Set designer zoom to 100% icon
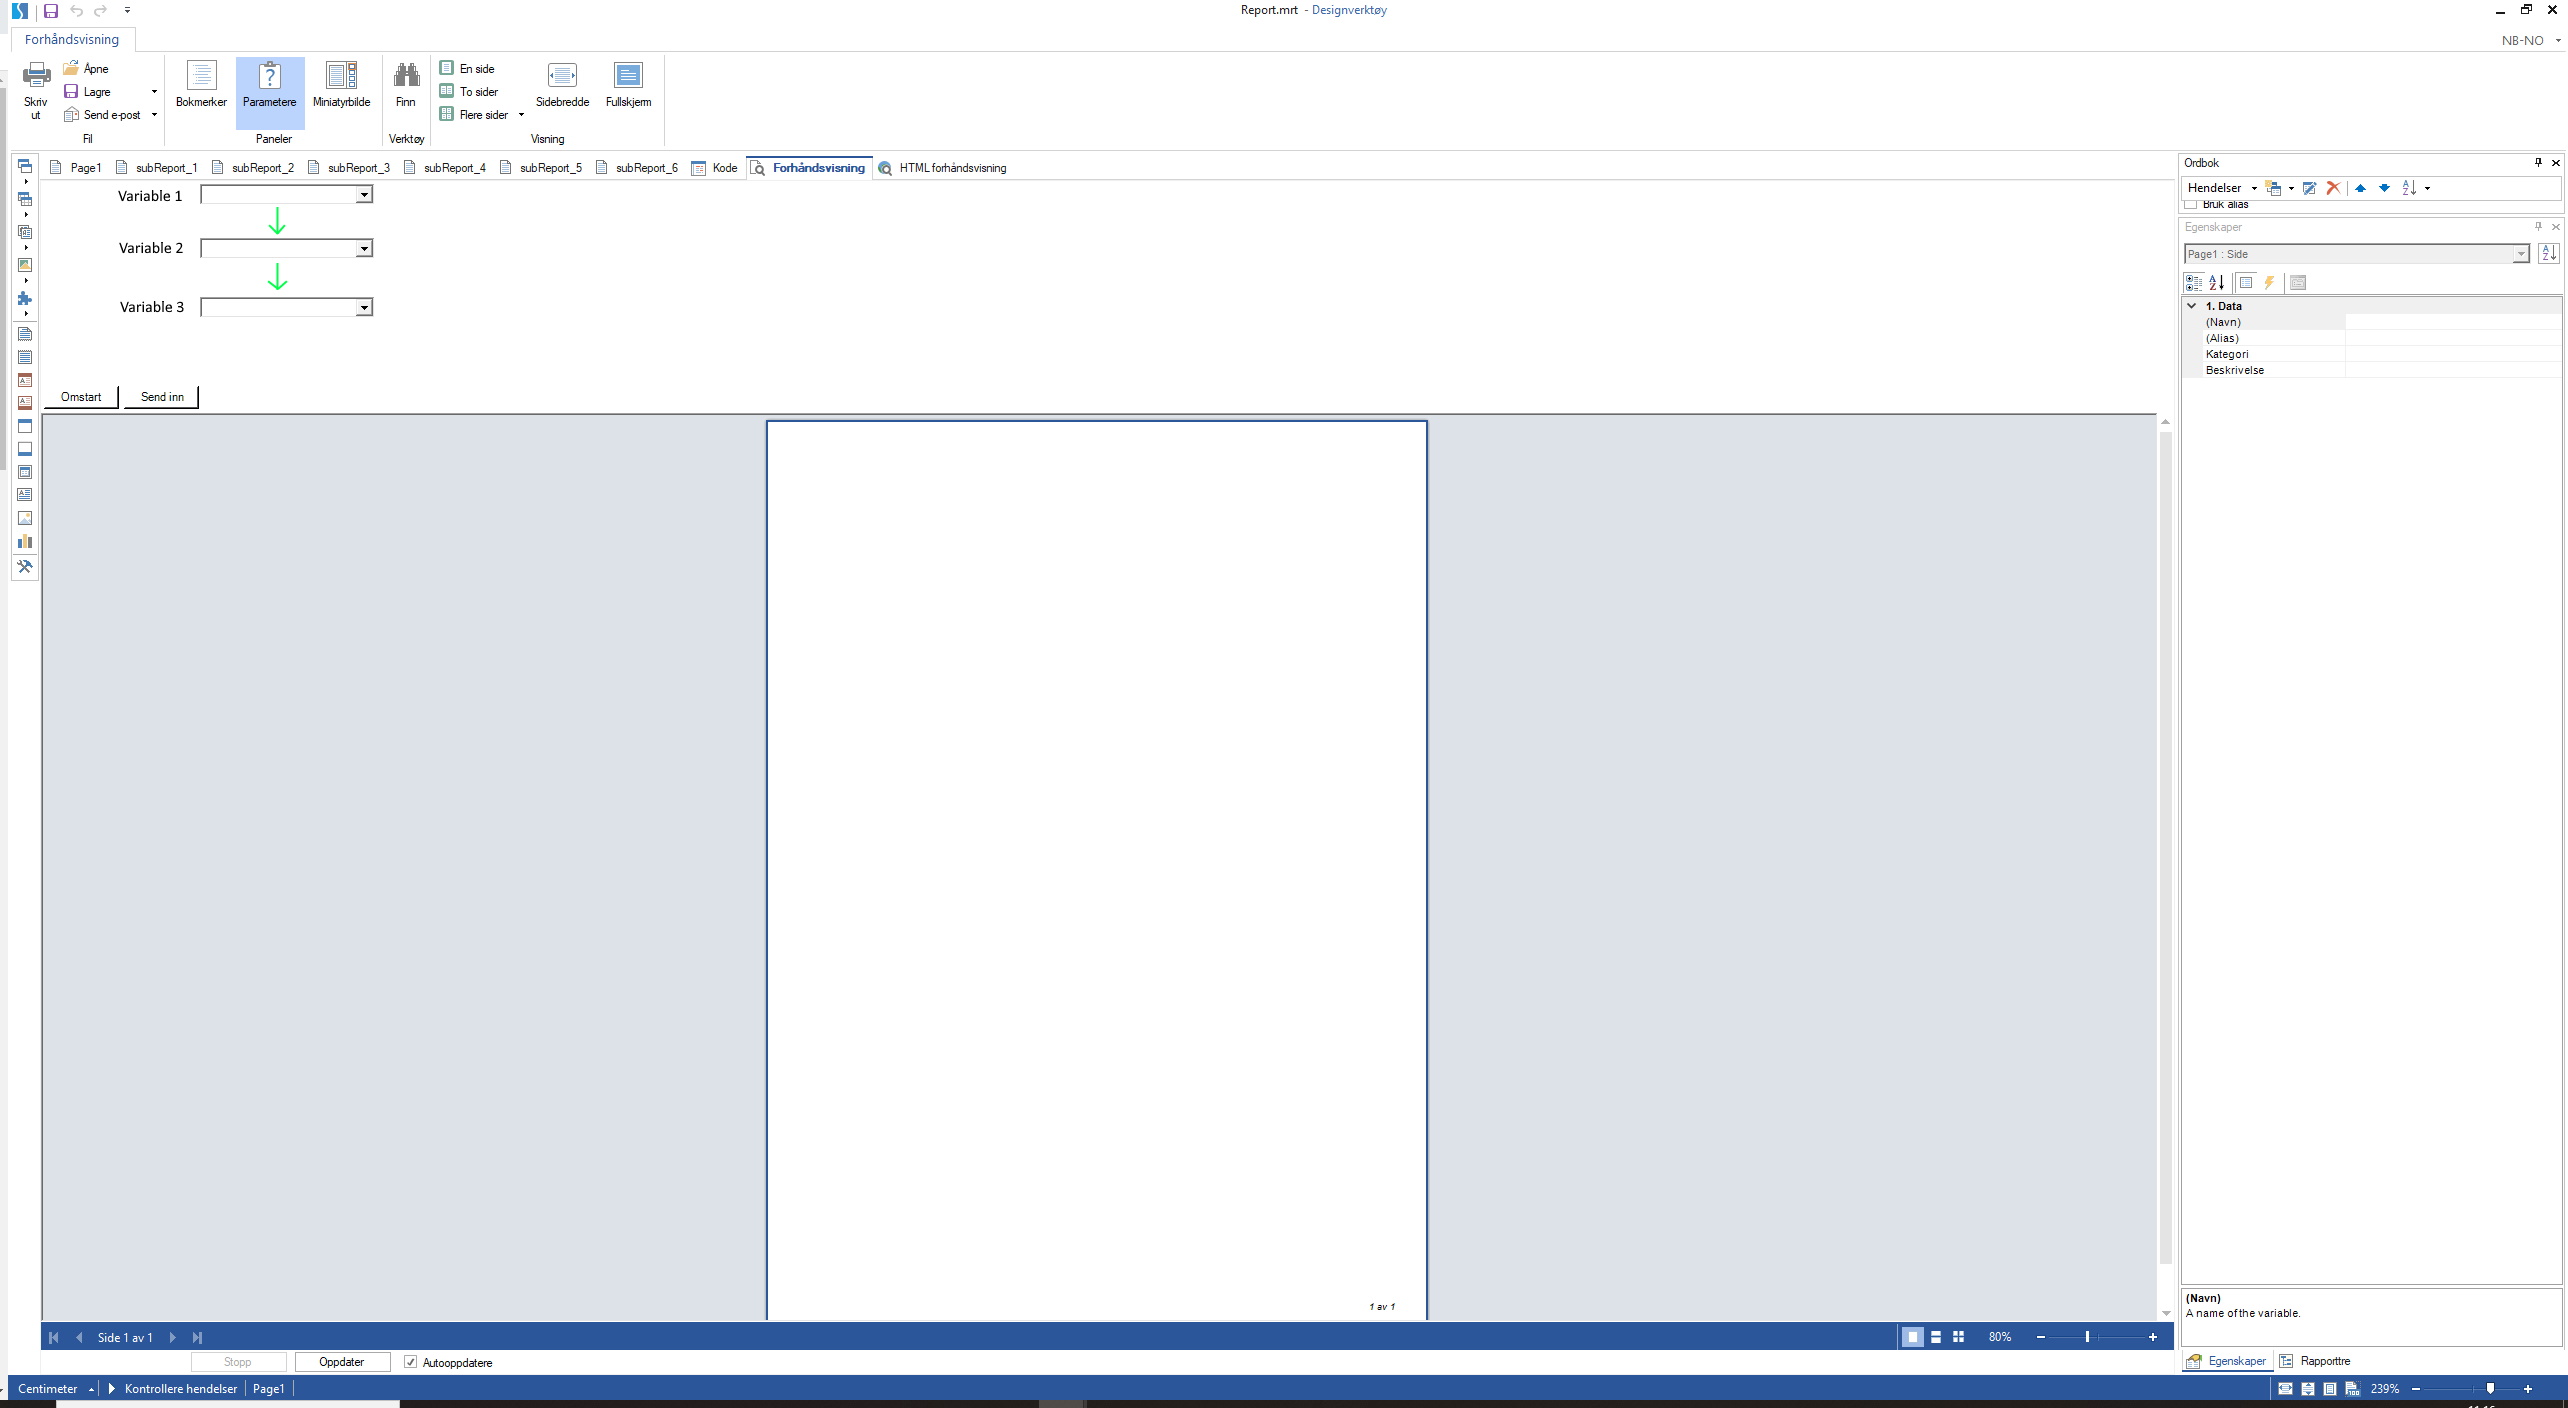 coord(2352,1389)
